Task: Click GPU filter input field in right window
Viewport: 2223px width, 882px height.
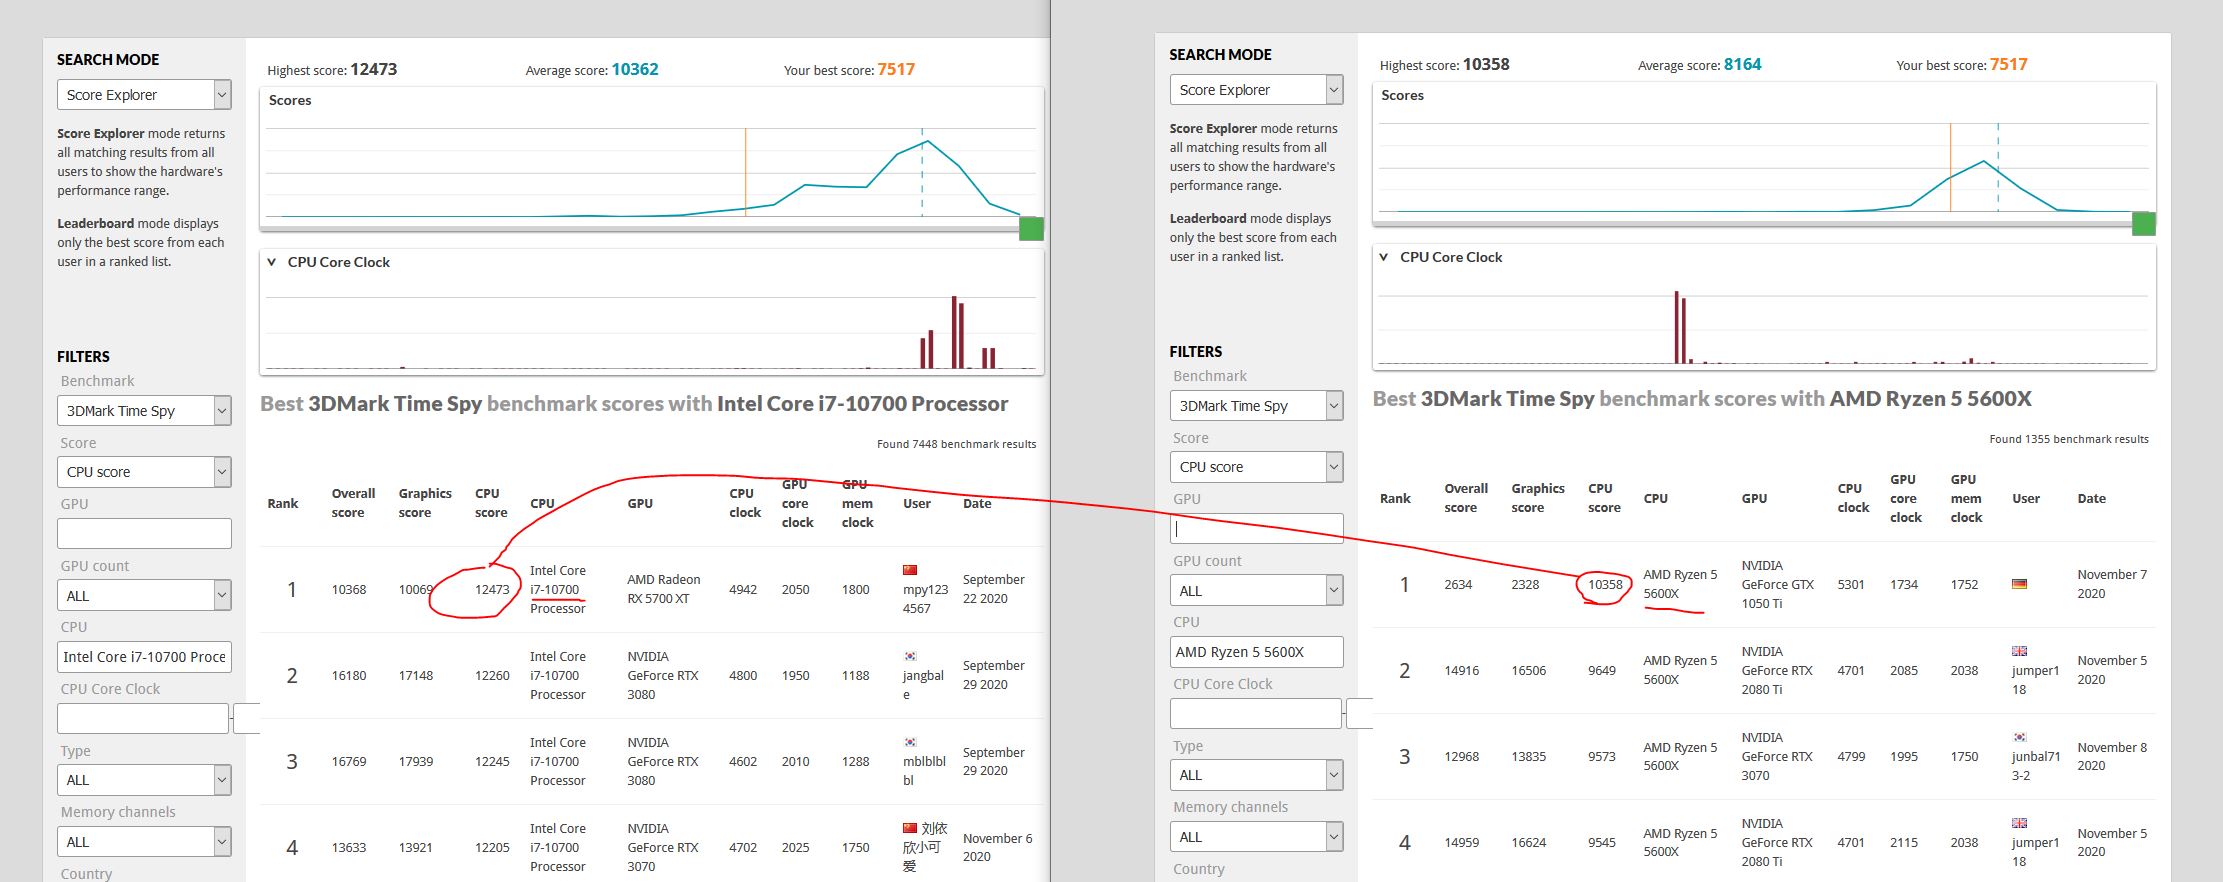Action: [x=1256, y=529]
